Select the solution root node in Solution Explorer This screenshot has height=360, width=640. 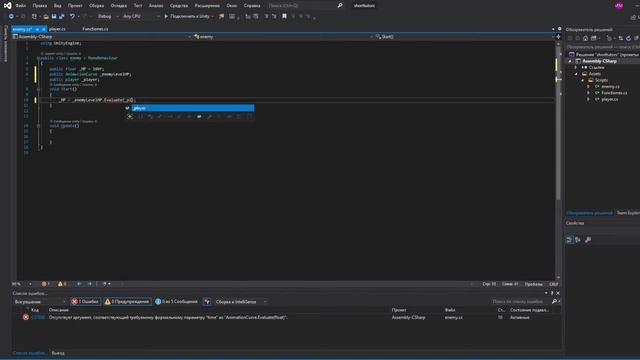tap(604, 55)
